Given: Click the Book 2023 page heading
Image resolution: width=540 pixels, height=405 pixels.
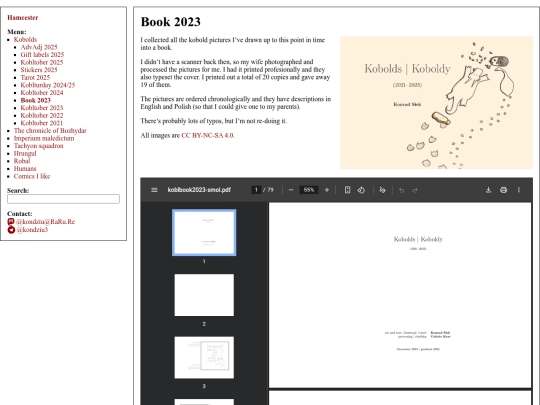Looking at the screenshot, I should (170, 22).
